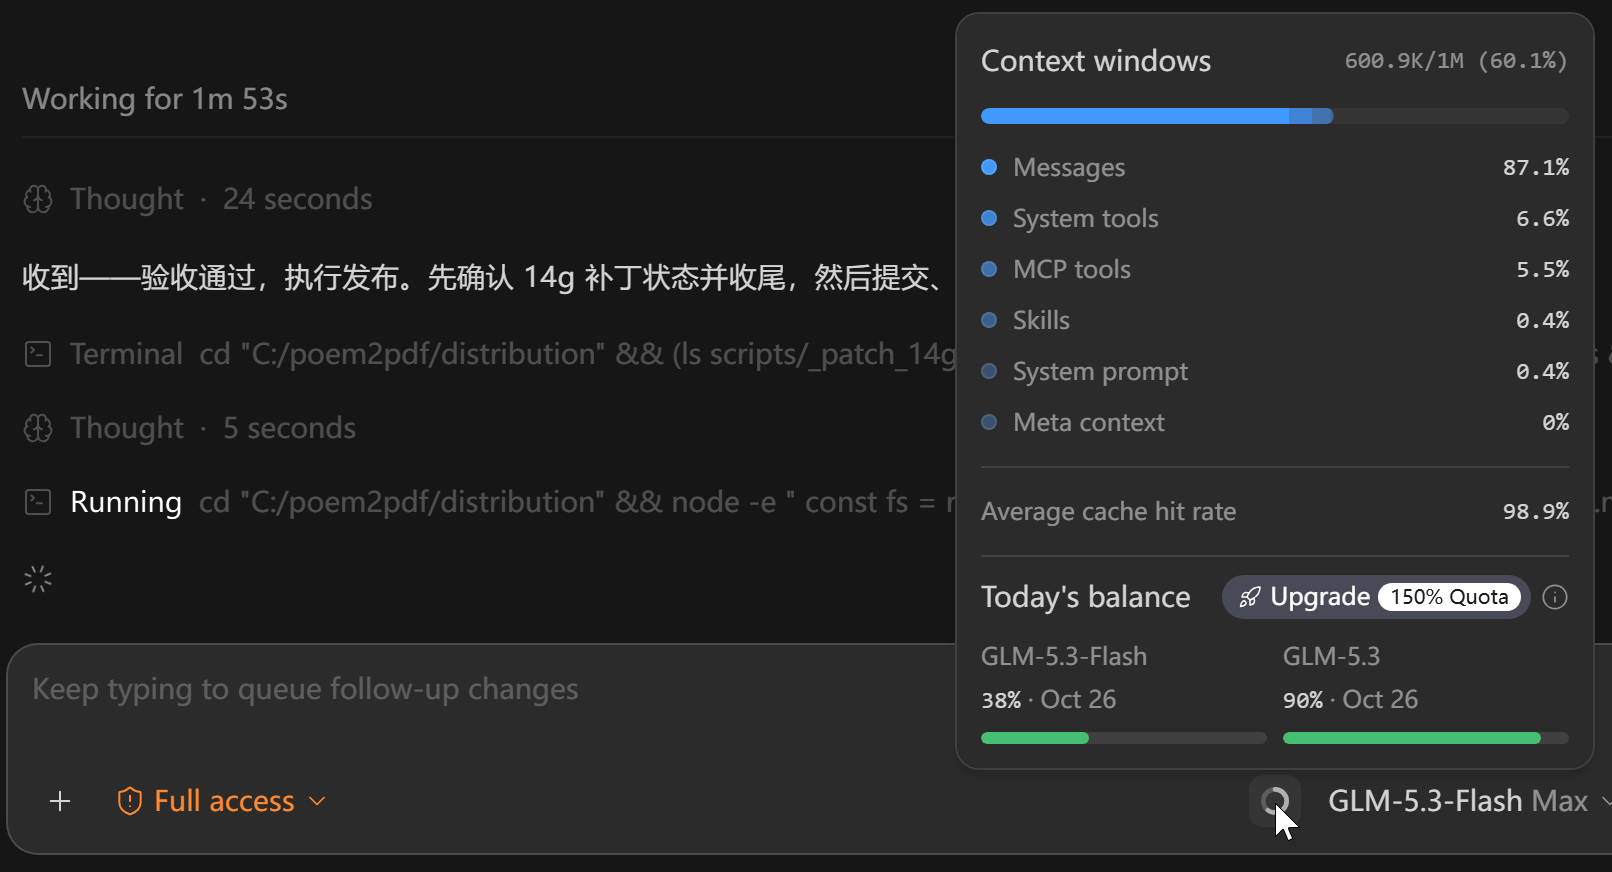Viewport: 1612px width, 872px height.
Task: Click the 87.1% Messages value
Action: pyautogui.click(x=1536, y=167)
